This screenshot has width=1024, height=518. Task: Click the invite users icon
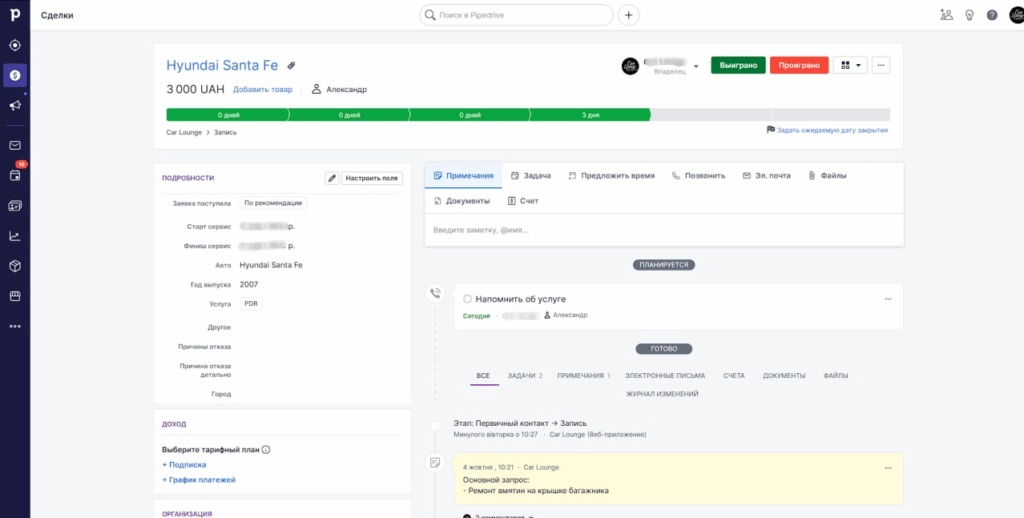click(946, 15)
